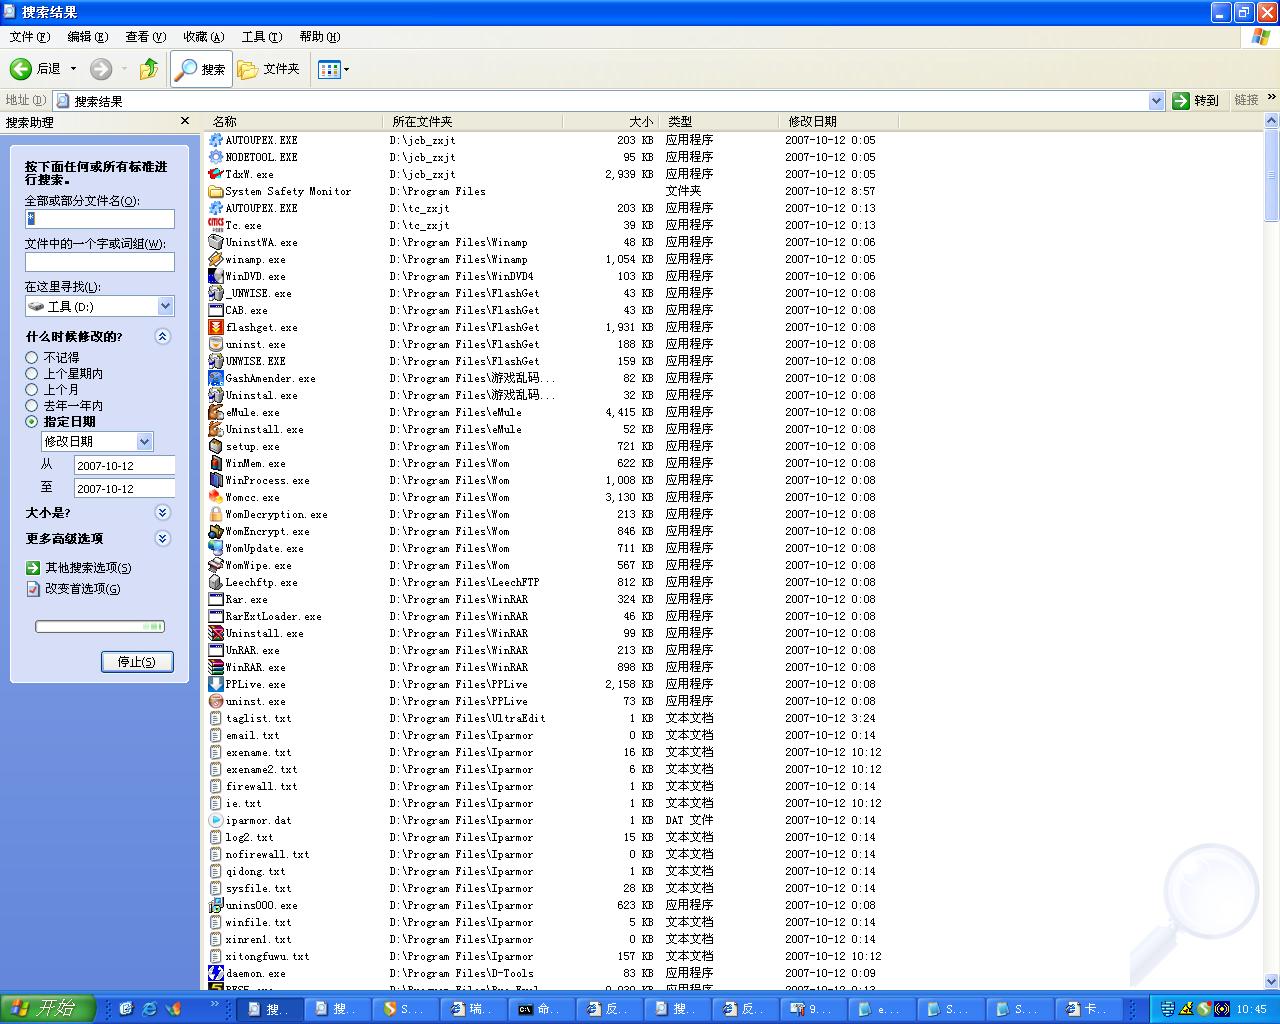Screen dimensions: 1280x1024
Task: Select the WinRAR.exe icon
Action: (x=216, y=667)
